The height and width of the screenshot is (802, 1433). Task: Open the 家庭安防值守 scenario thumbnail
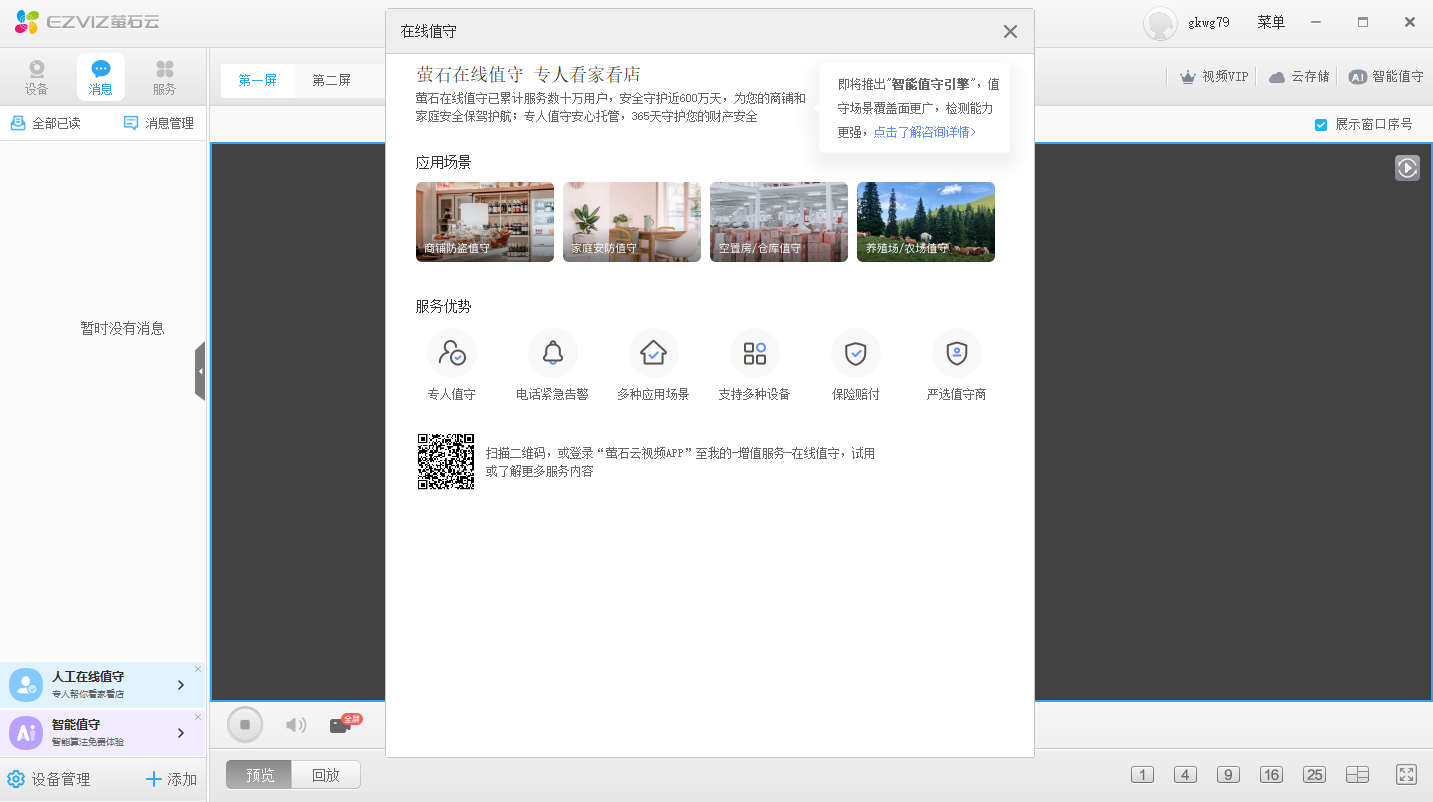click(x=632, y=222)
